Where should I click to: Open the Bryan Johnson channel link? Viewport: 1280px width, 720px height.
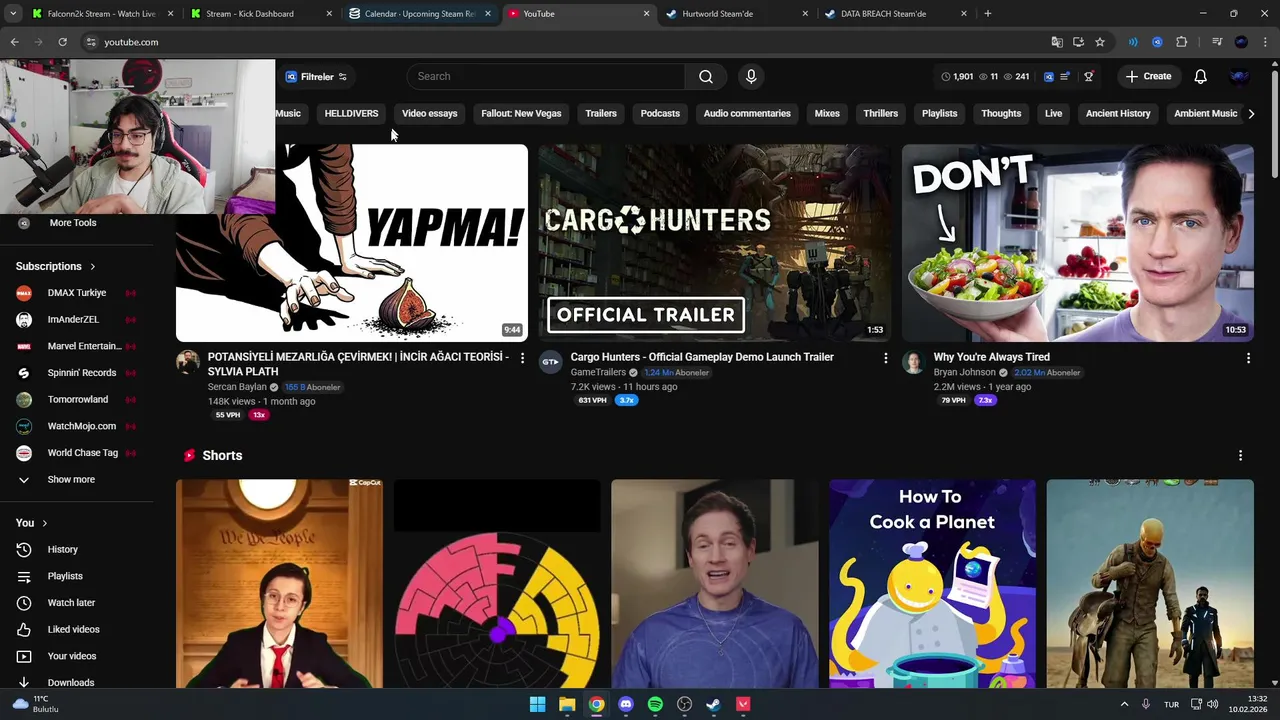(964, 373)
